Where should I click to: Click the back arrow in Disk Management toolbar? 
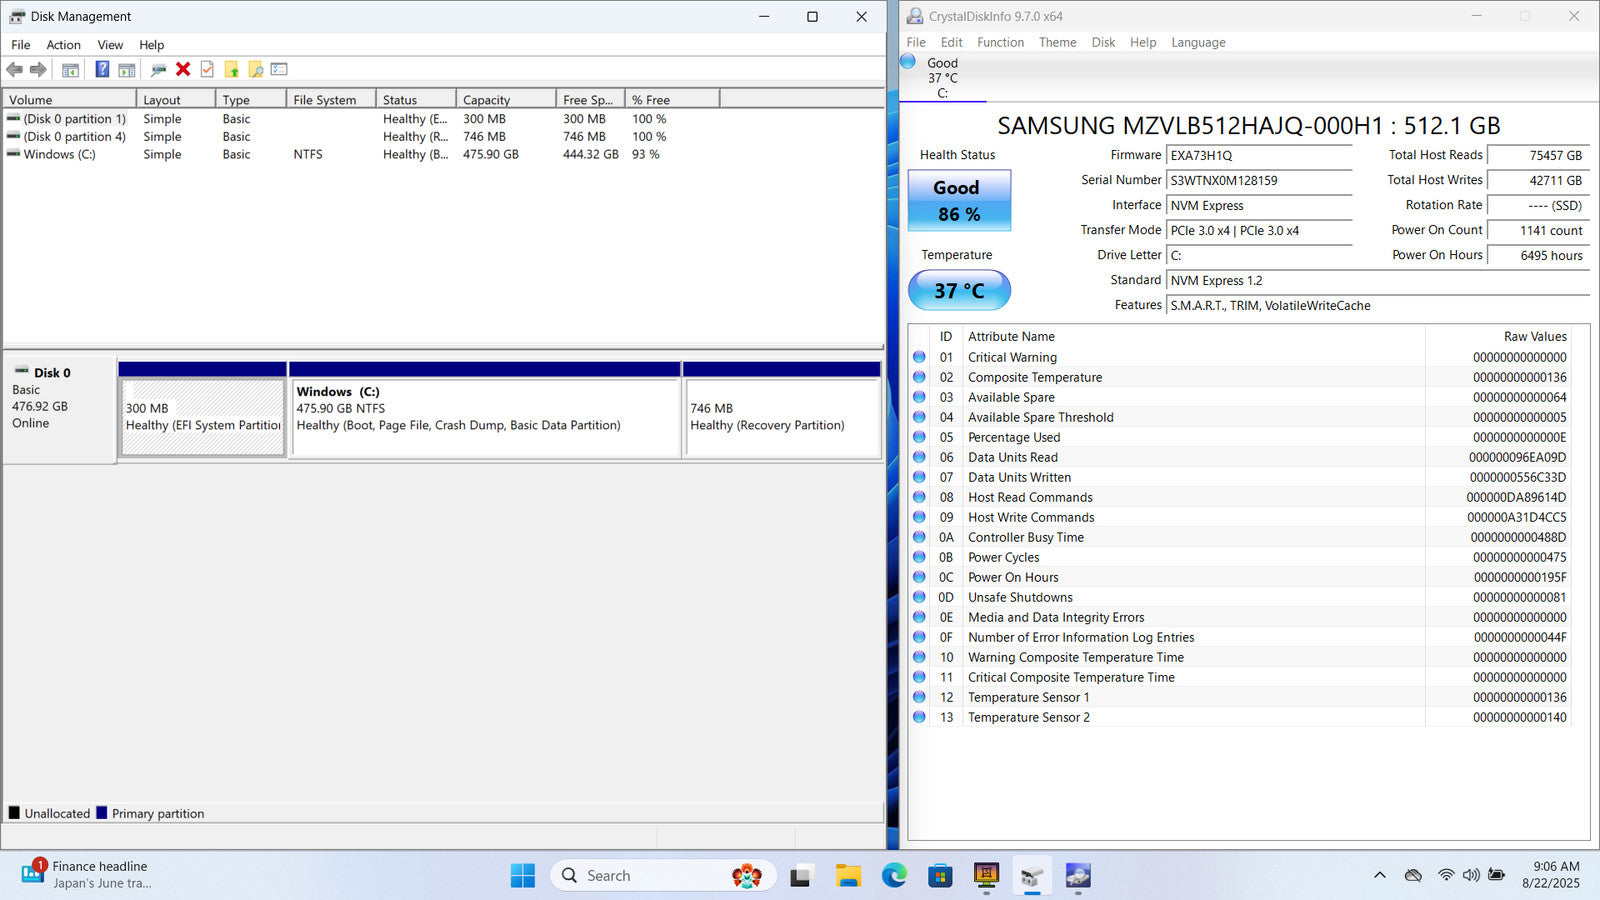point(15,69)
